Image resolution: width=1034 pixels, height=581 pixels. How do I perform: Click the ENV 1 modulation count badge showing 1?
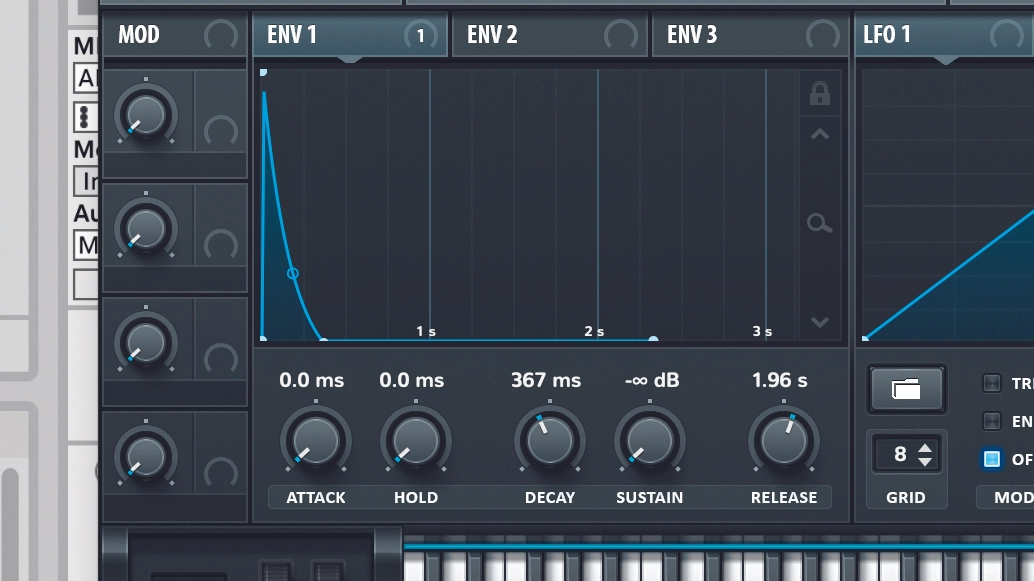[x=421, y=35]
